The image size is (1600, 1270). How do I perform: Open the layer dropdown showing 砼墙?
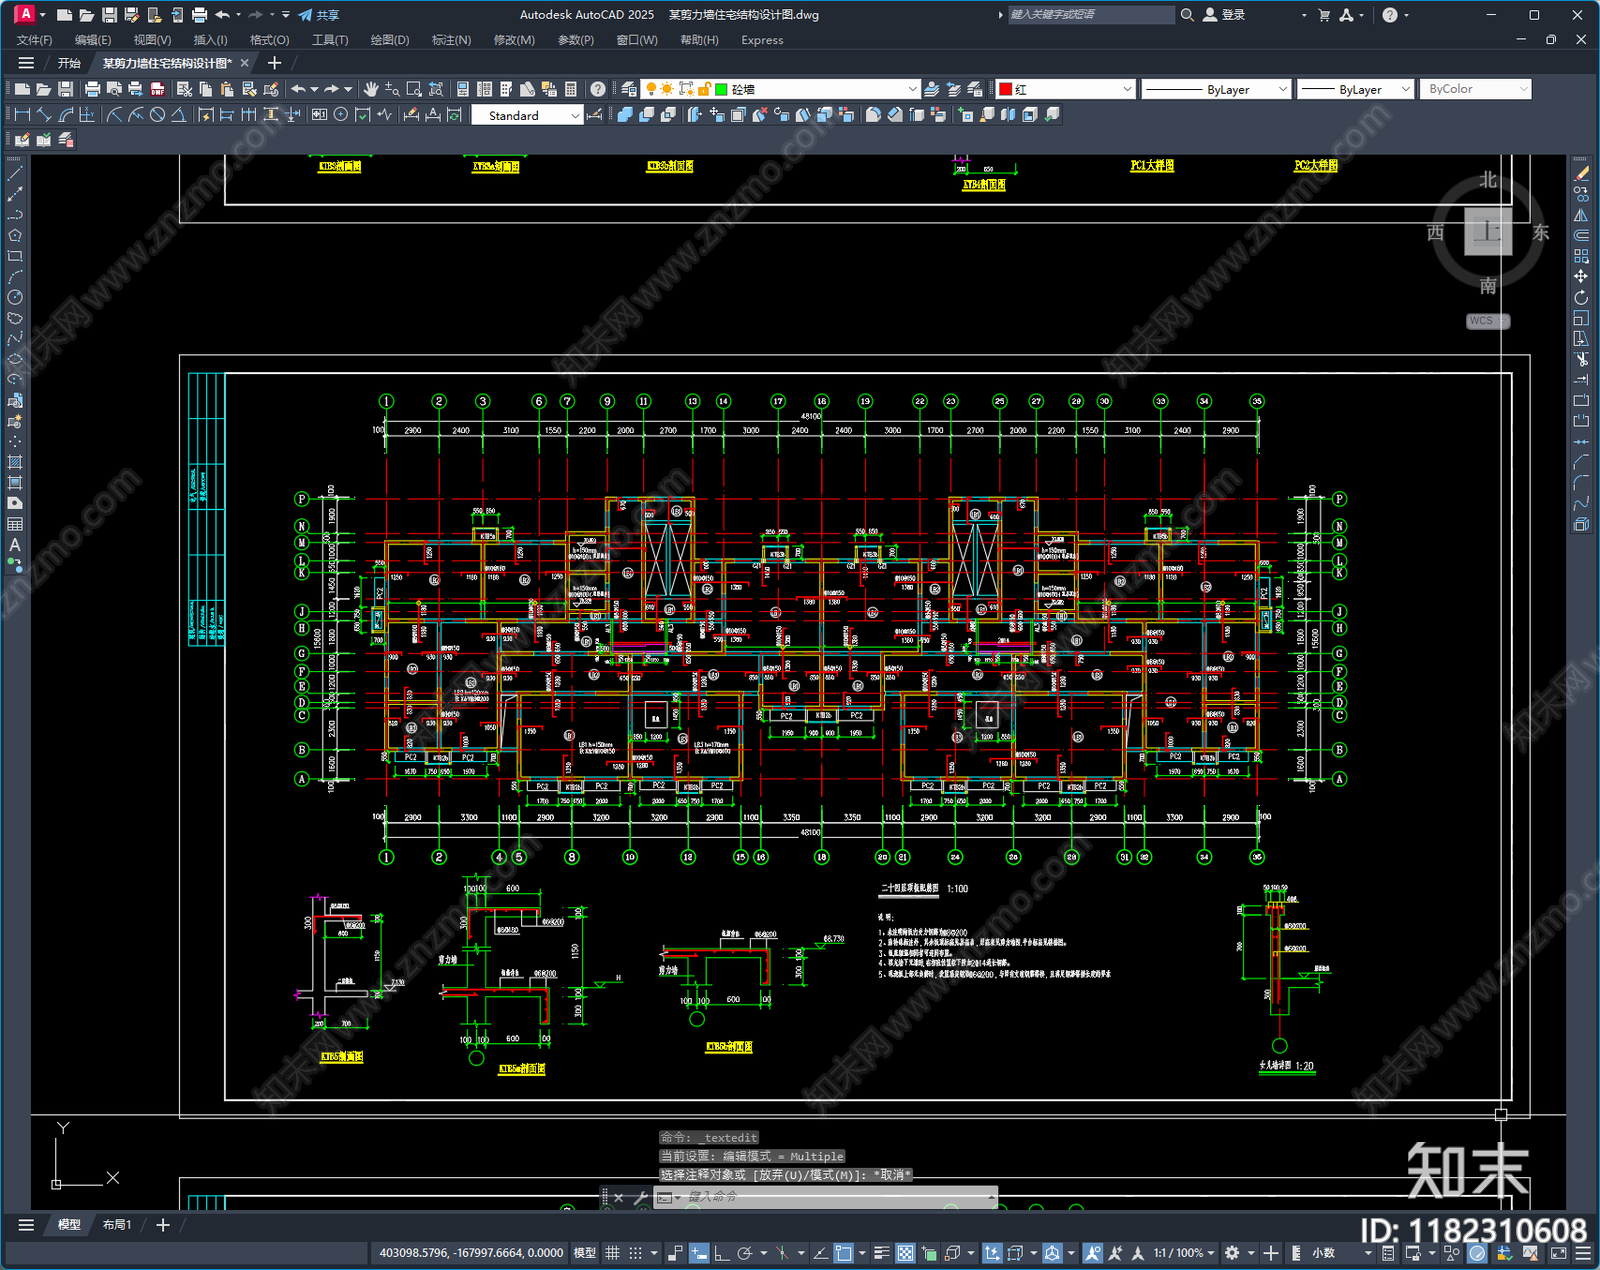[781, 89]
